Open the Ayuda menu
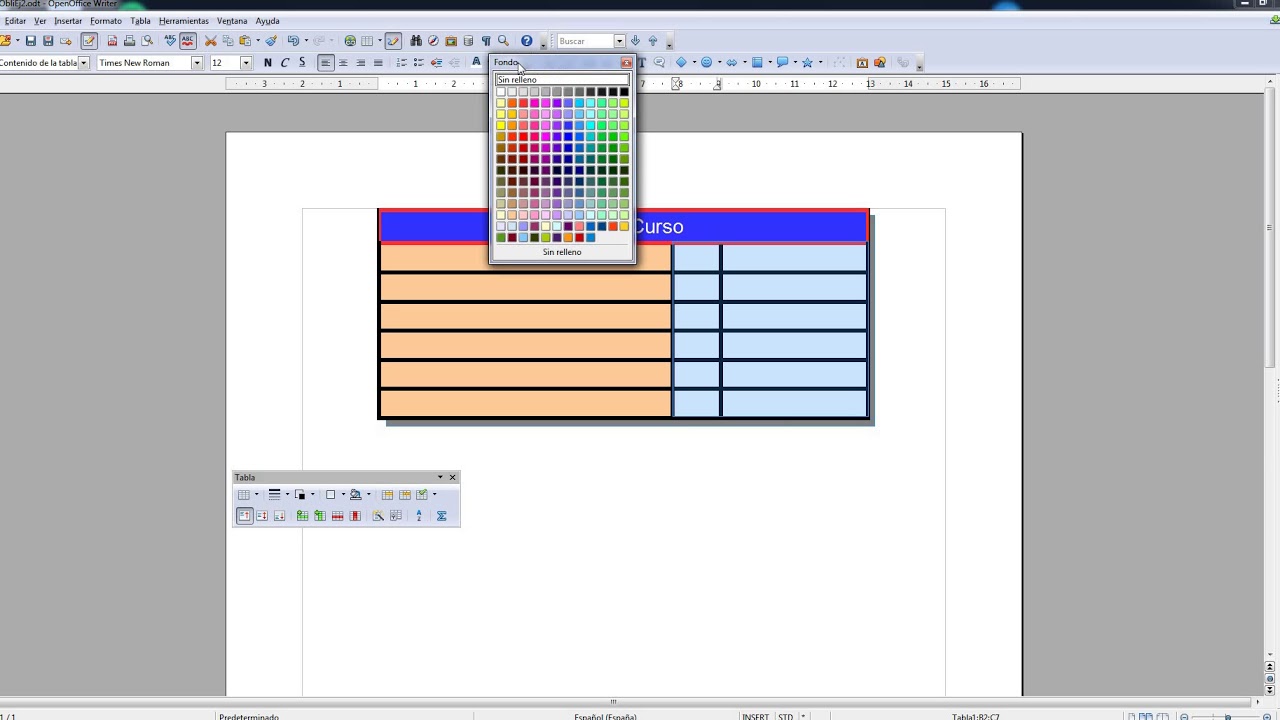Image resolution: width=1280 pixels, height=720 pixels. pyautogui.click(x=267, y=21)
